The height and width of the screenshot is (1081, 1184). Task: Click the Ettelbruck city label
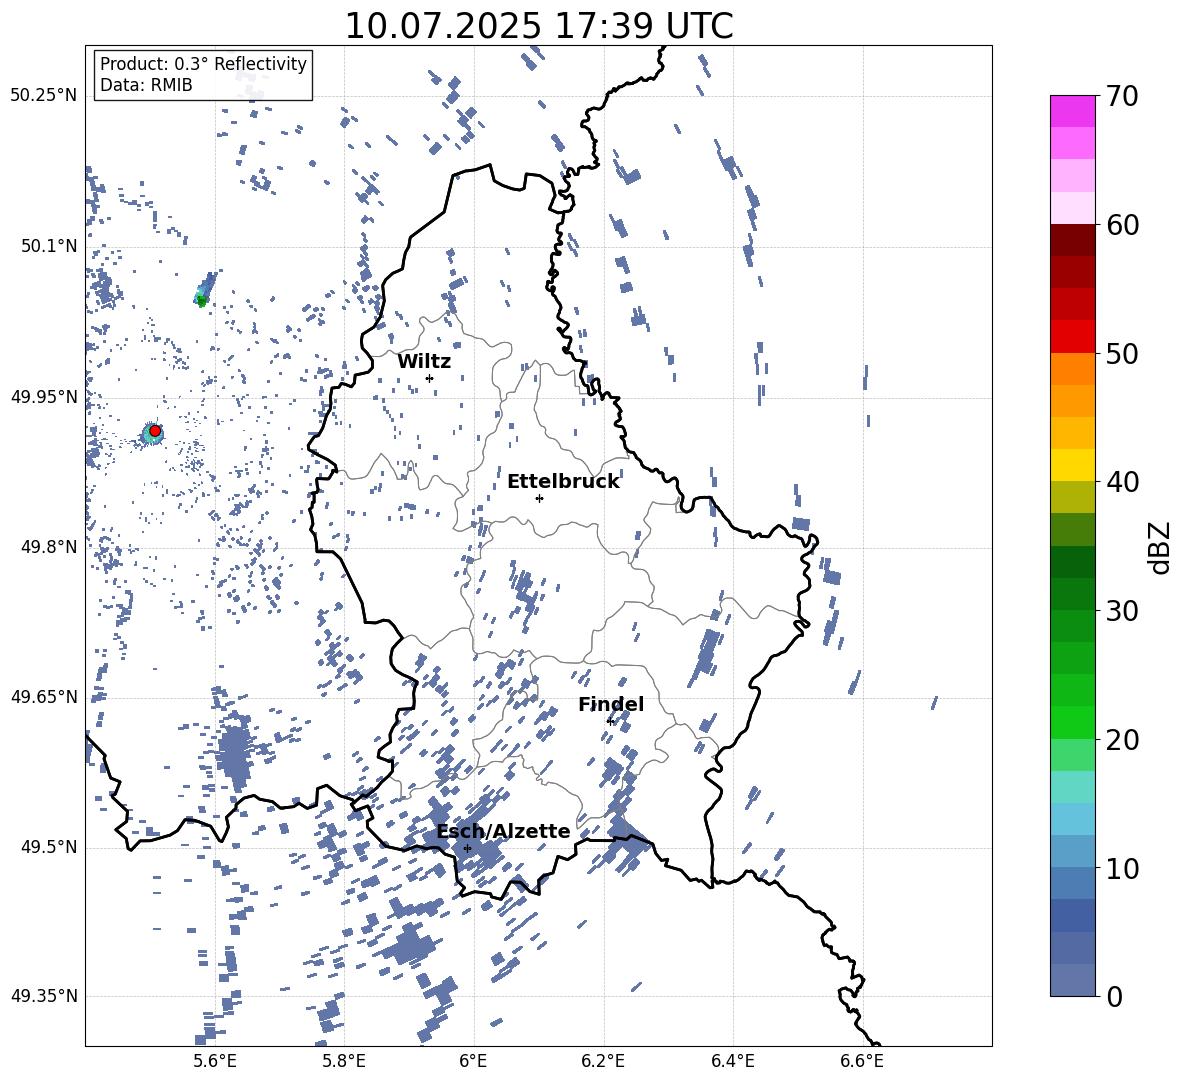click(563, 482)
